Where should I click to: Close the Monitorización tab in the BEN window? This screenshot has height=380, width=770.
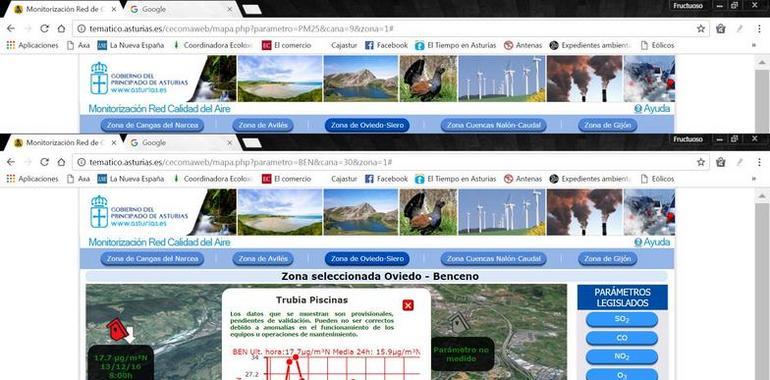tap(114, 143)
